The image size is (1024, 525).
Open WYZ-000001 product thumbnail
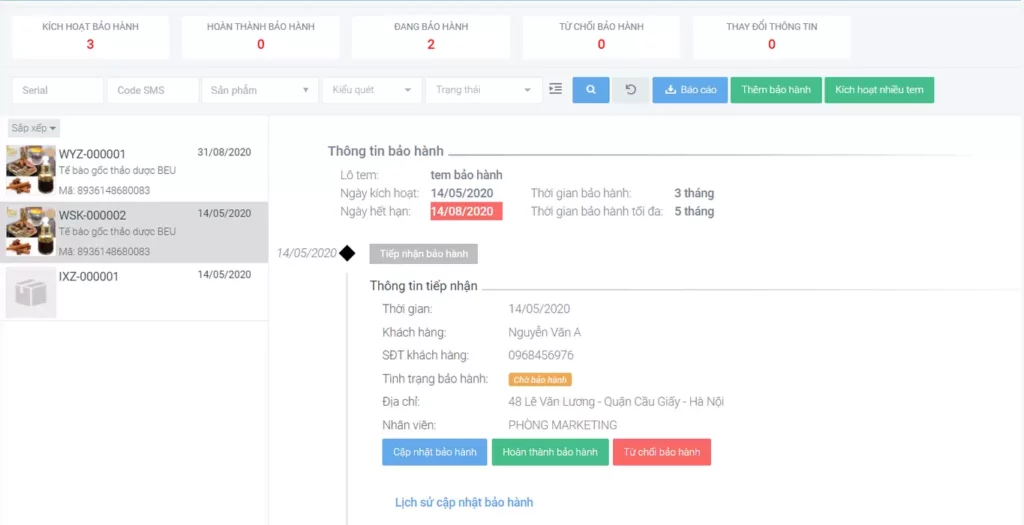point(31,171)
